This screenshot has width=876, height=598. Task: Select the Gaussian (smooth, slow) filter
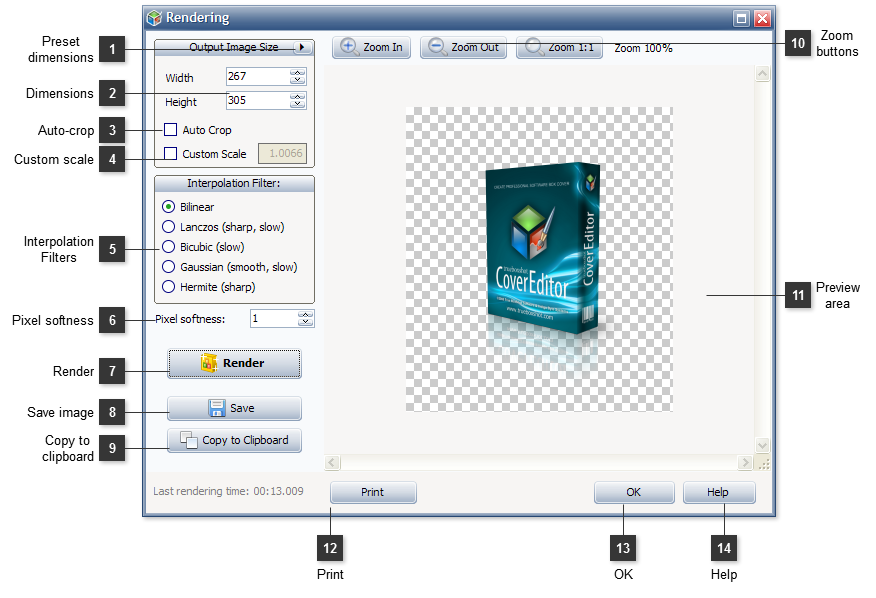click(168, 267)
